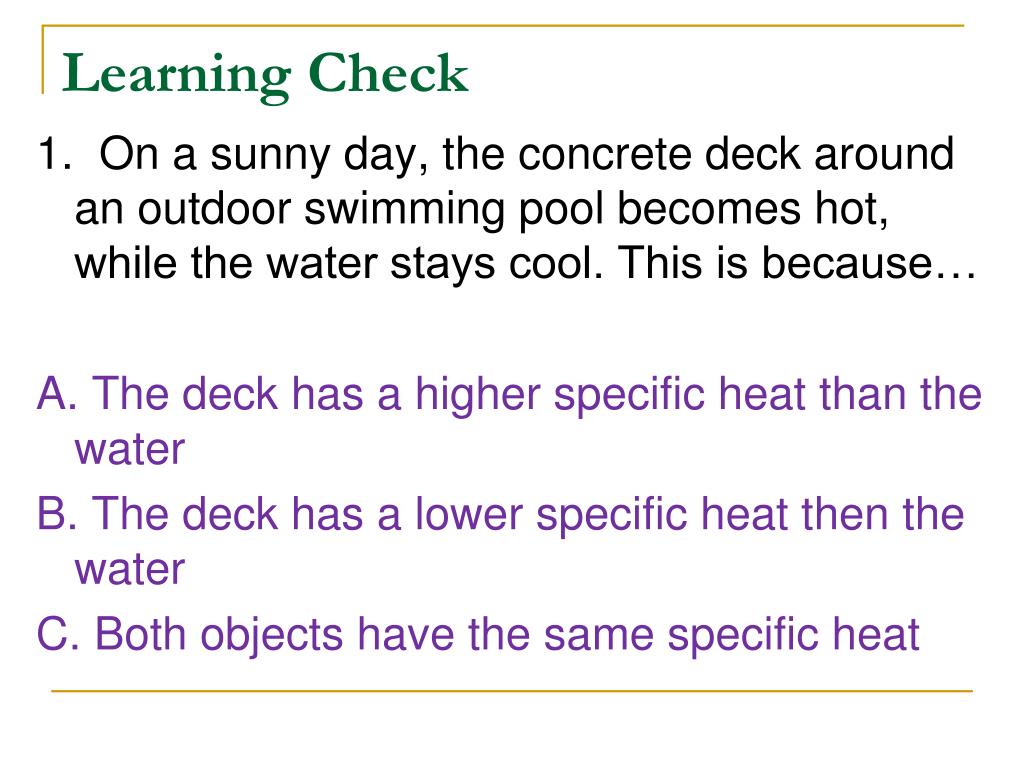Image resolution: width=1024 pixels, height=768 pixels.
Task: Select answer B about lower specific heat
Action: point(500,541)
